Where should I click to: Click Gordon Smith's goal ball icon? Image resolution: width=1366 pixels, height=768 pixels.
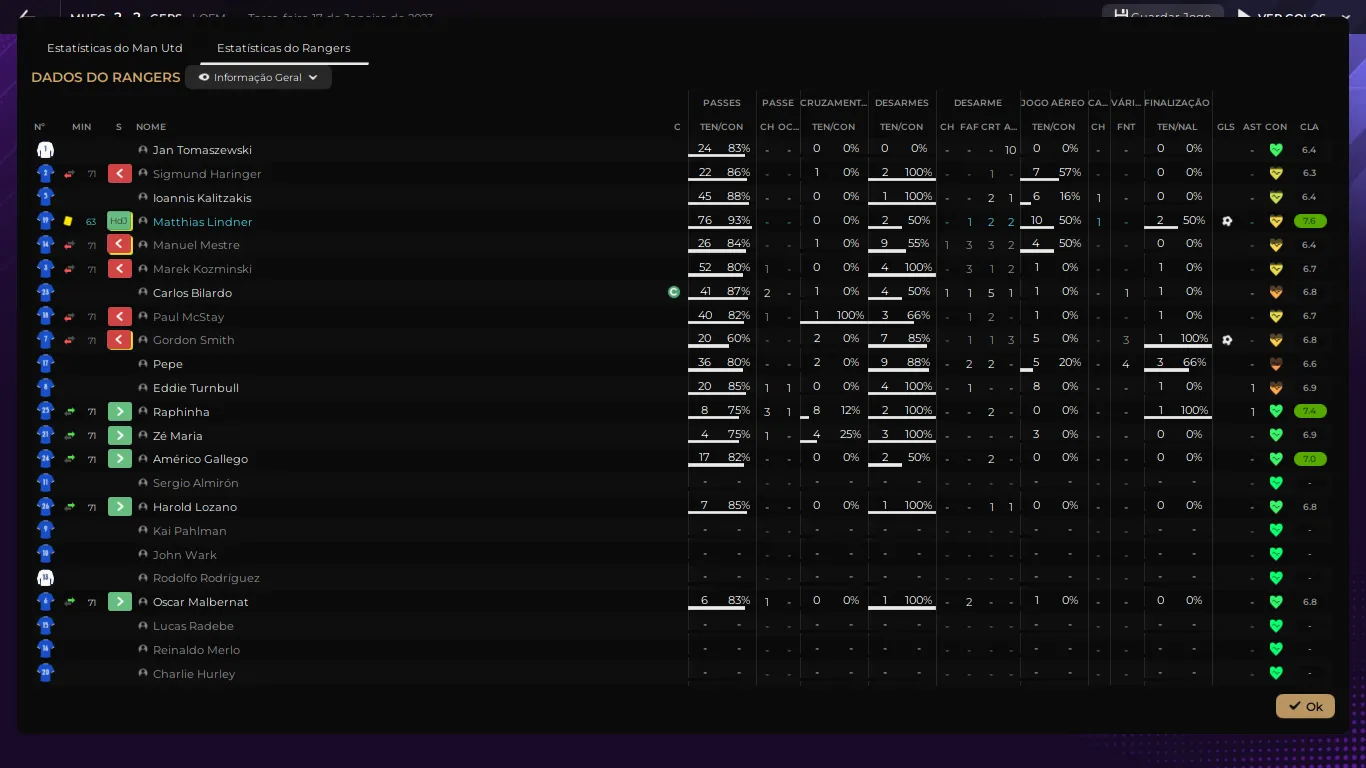point(1227,340)
